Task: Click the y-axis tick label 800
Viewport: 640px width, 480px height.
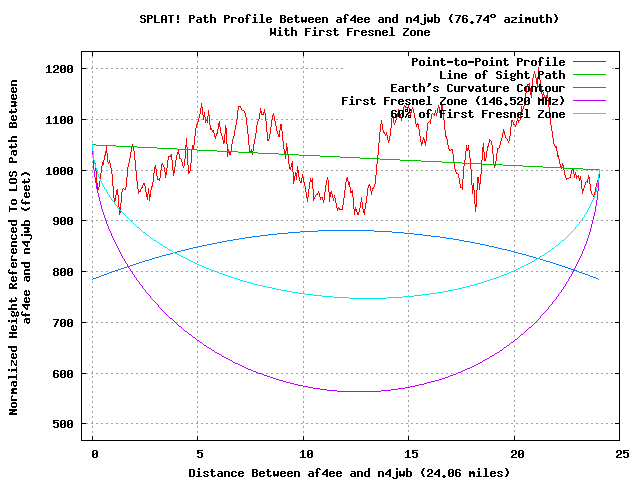Action: 63,272
